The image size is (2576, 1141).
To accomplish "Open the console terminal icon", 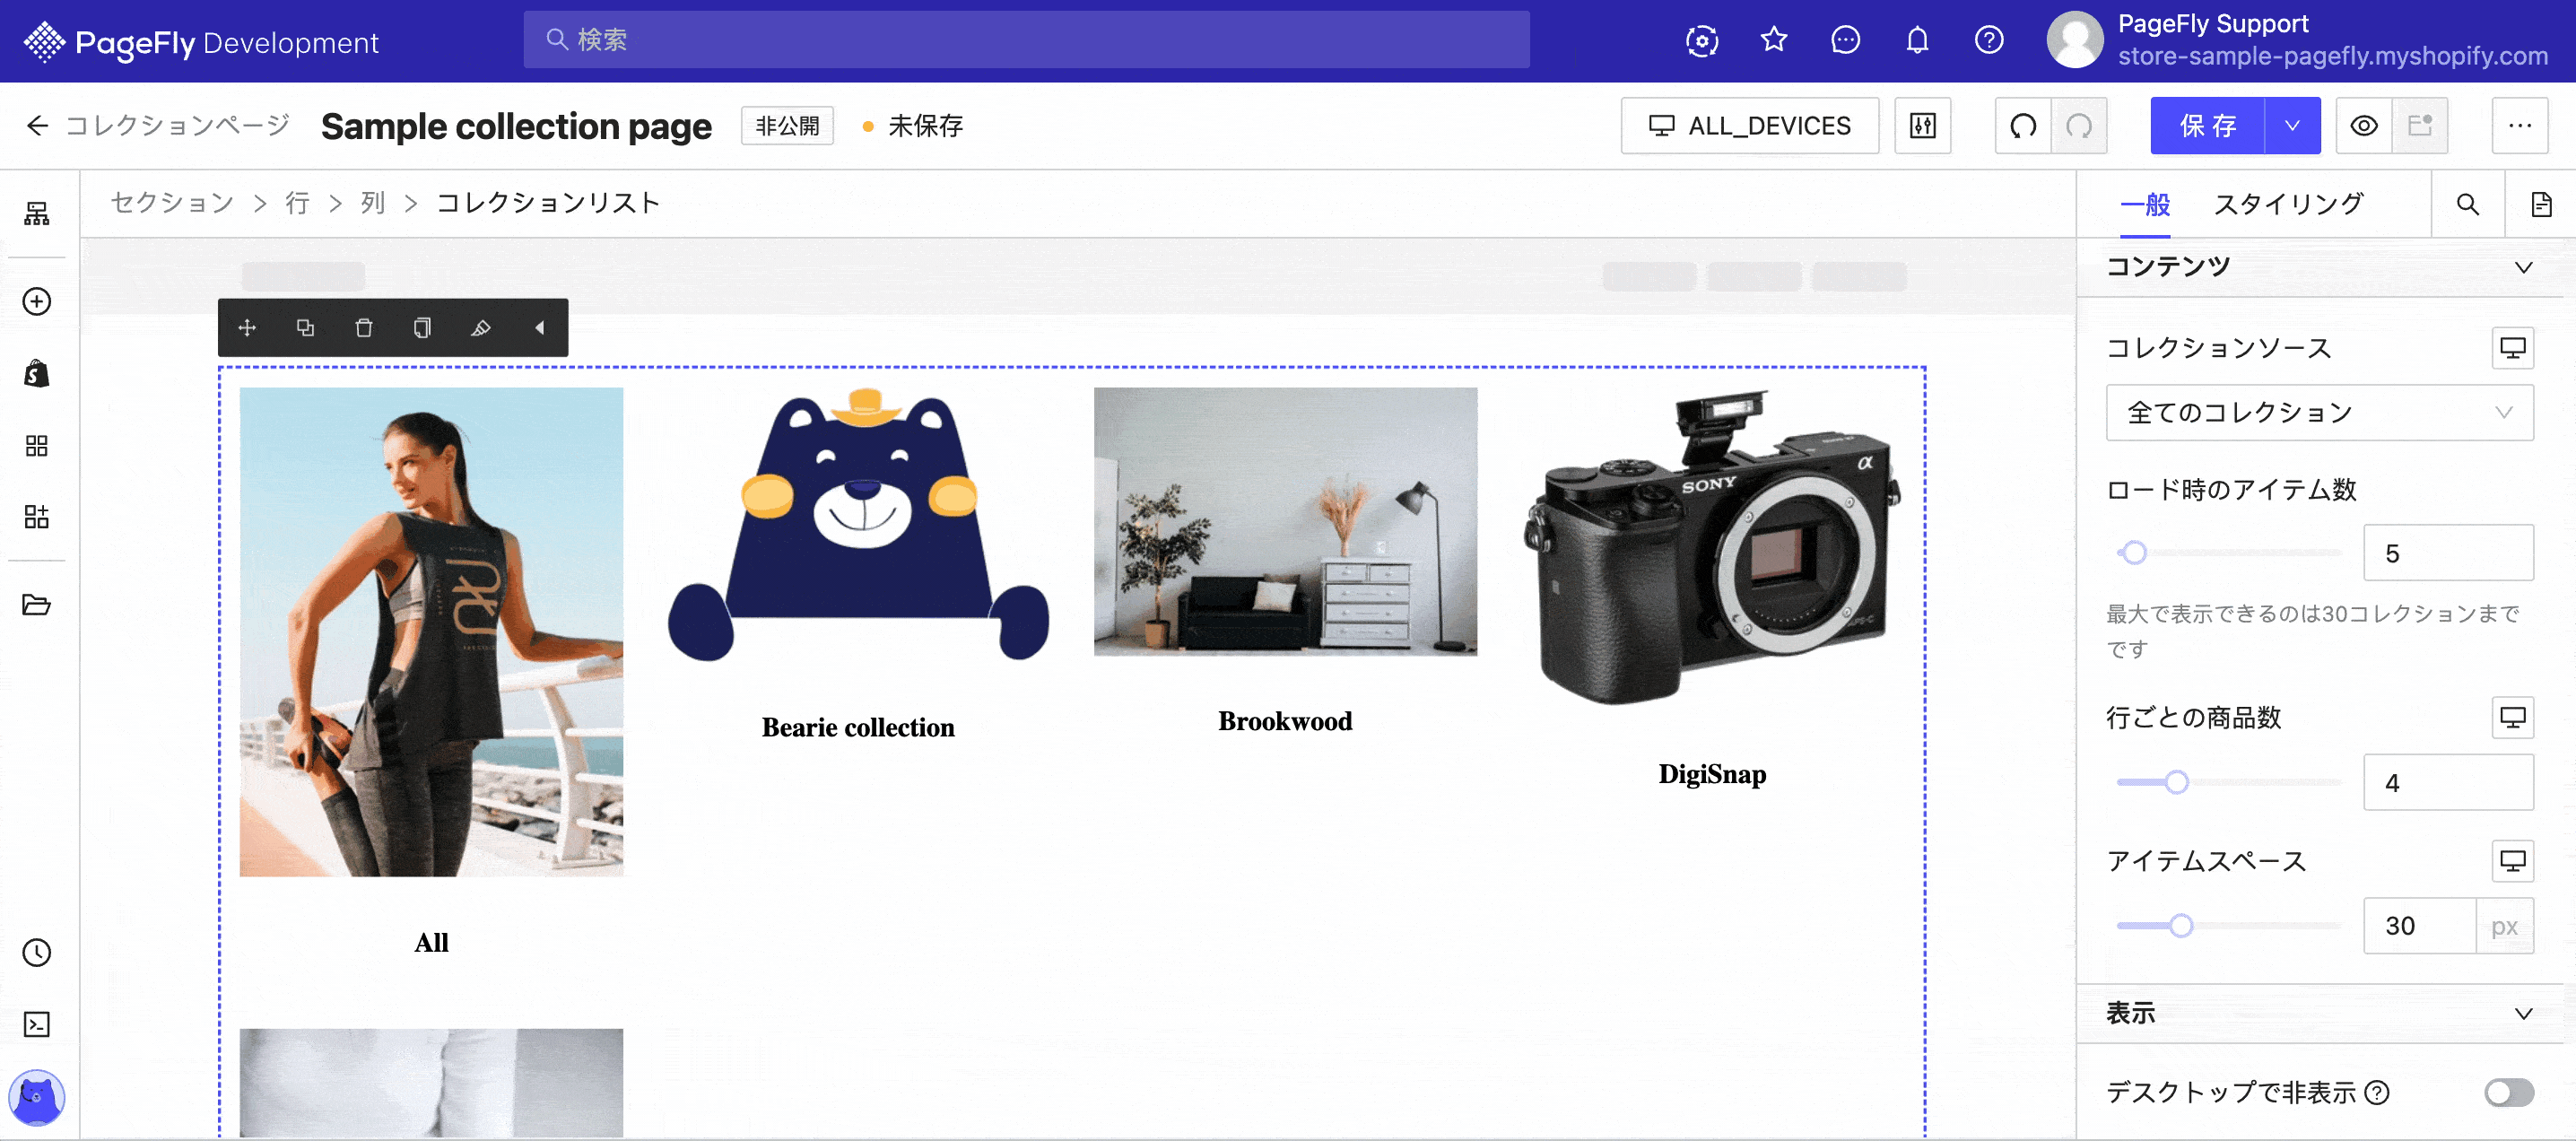I will tap(37, 1024).
